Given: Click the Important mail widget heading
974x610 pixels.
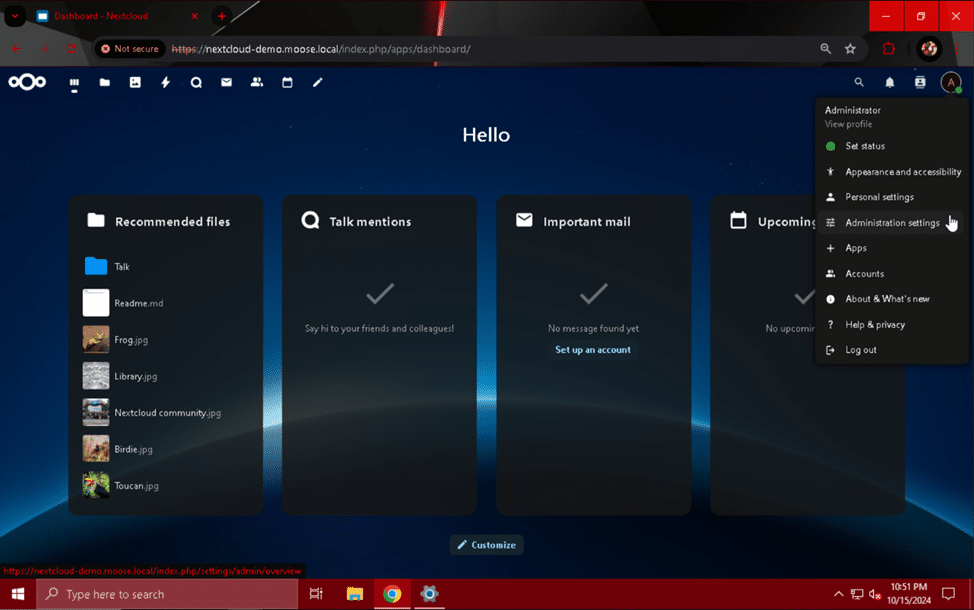Looking at the screenshot, I should click(587, 222).
